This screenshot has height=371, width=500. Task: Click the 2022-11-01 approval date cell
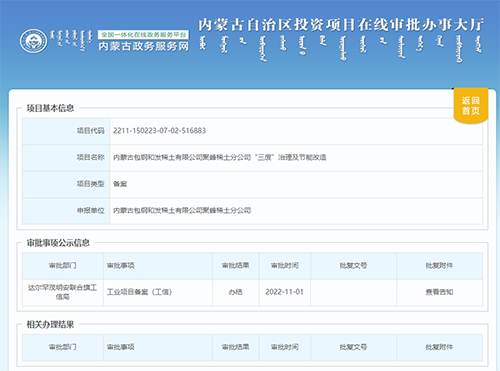[285, 292]
